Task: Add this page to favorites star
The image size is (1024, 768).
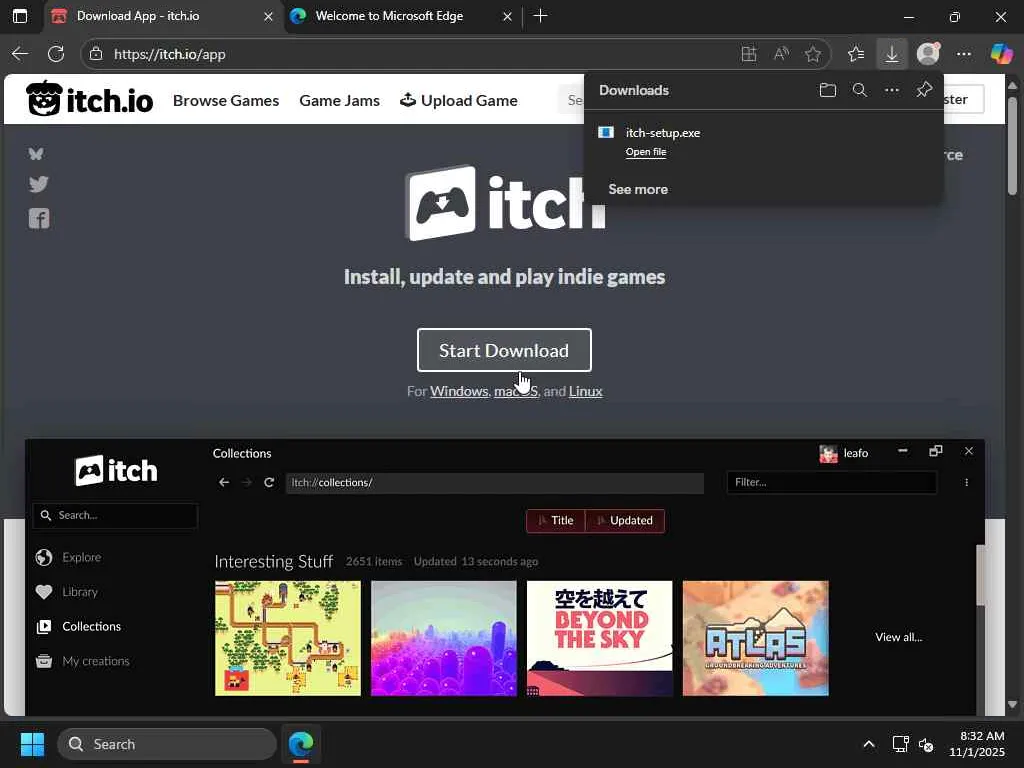Action: pos(813,54)
